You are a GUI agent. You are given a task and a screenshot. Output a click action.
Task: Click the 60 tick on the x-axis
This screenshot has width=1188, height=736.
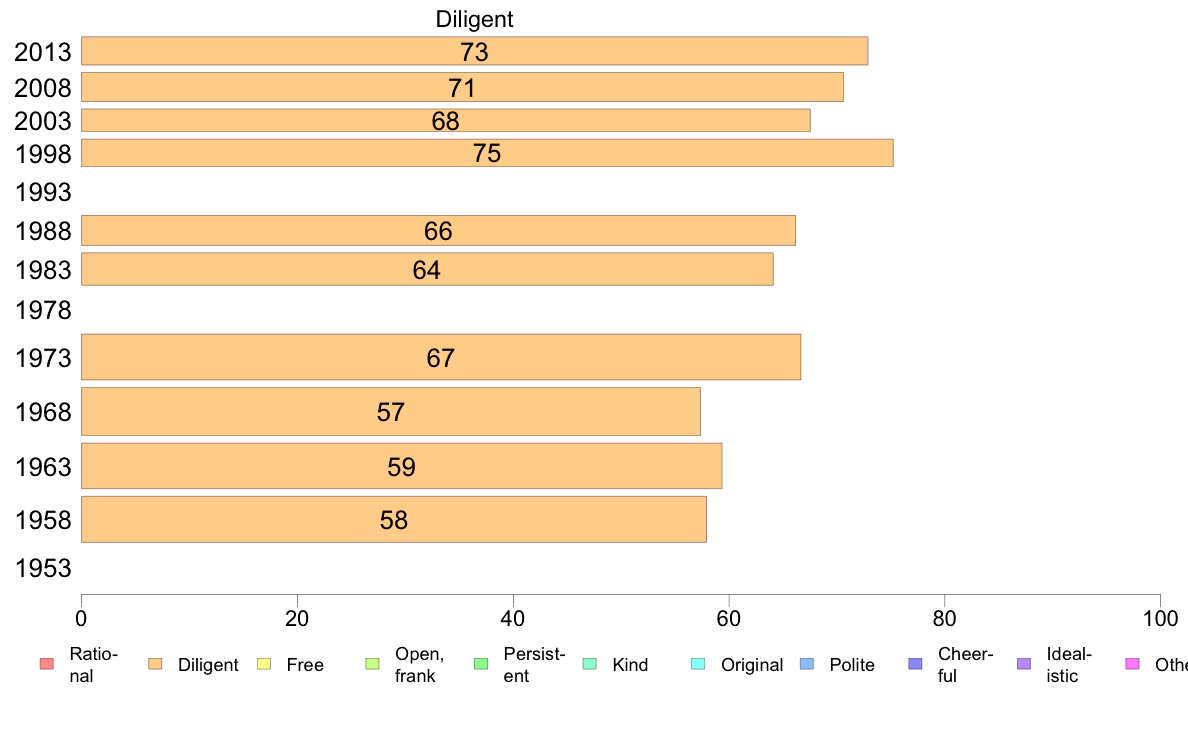[728, 619]
